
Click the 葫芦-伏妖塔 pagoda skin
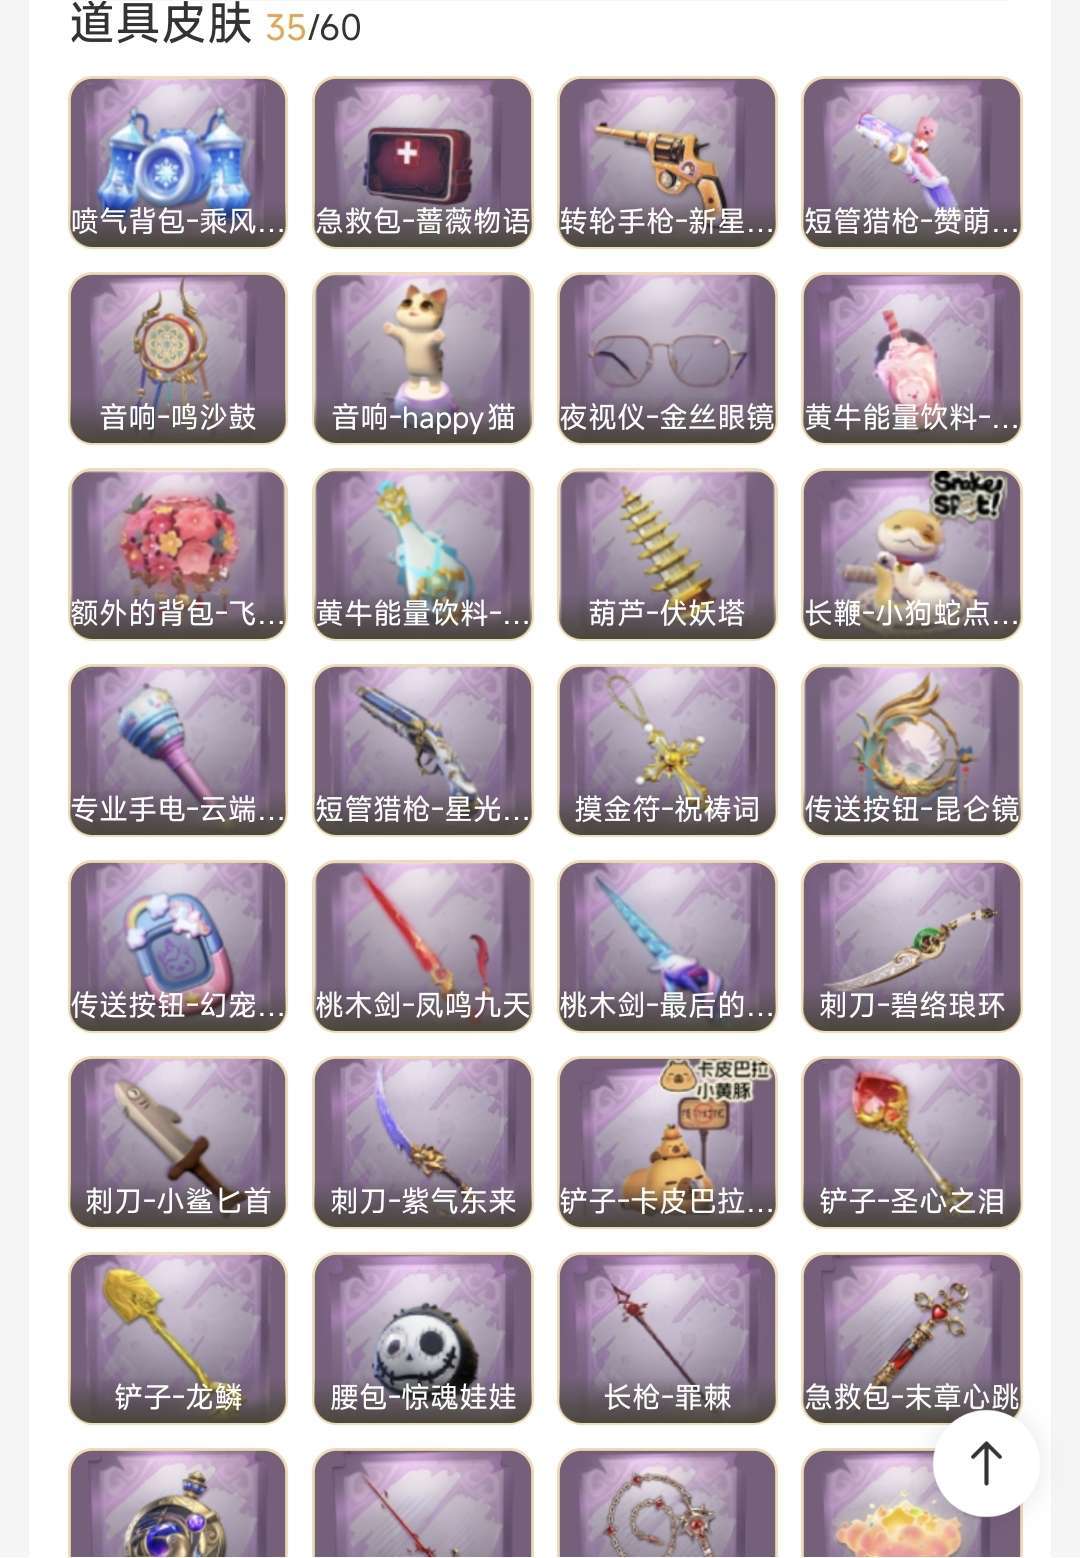click(667, 554)
